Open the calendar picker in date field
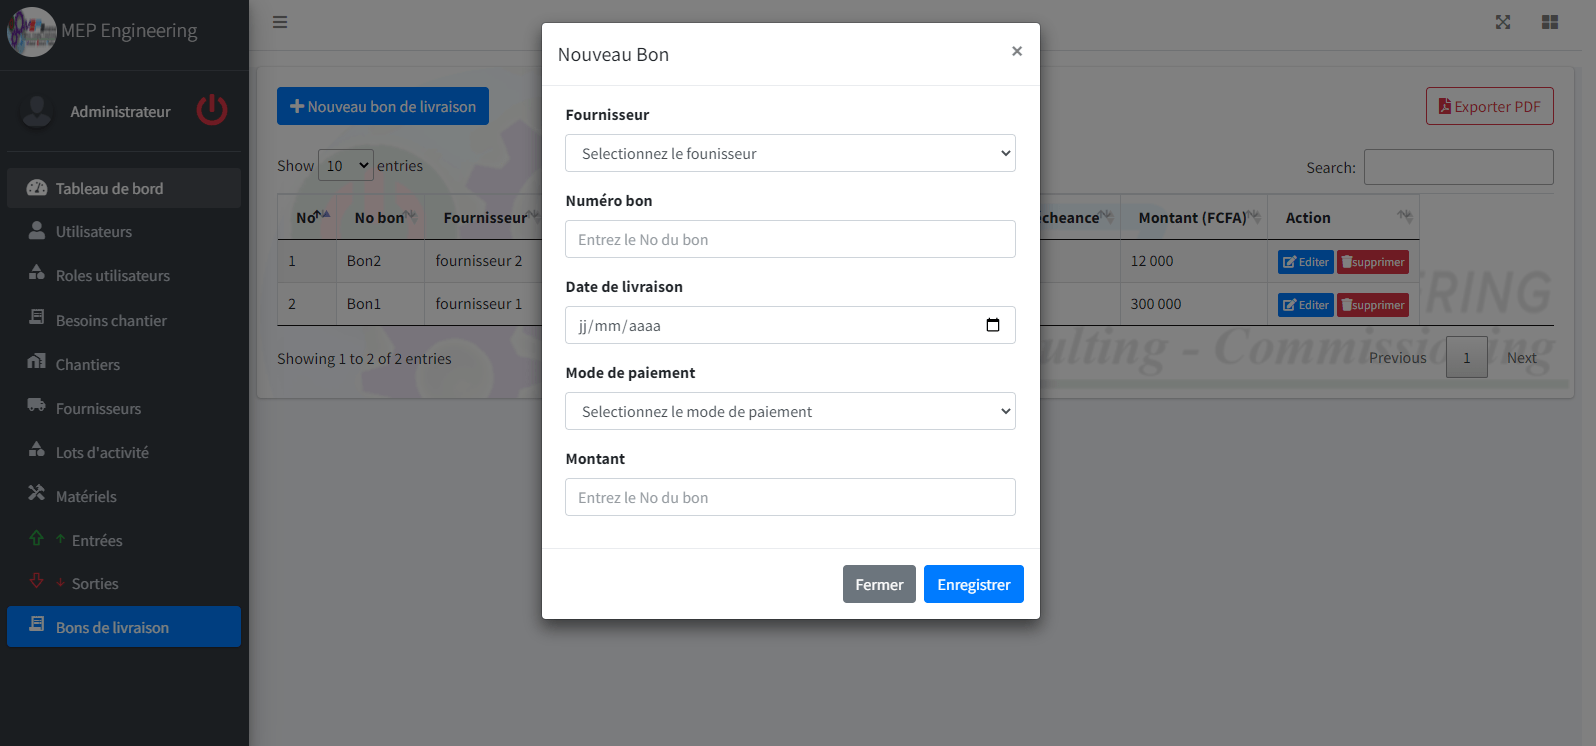This screenshot has height=746, width=1596. [992, 325]
